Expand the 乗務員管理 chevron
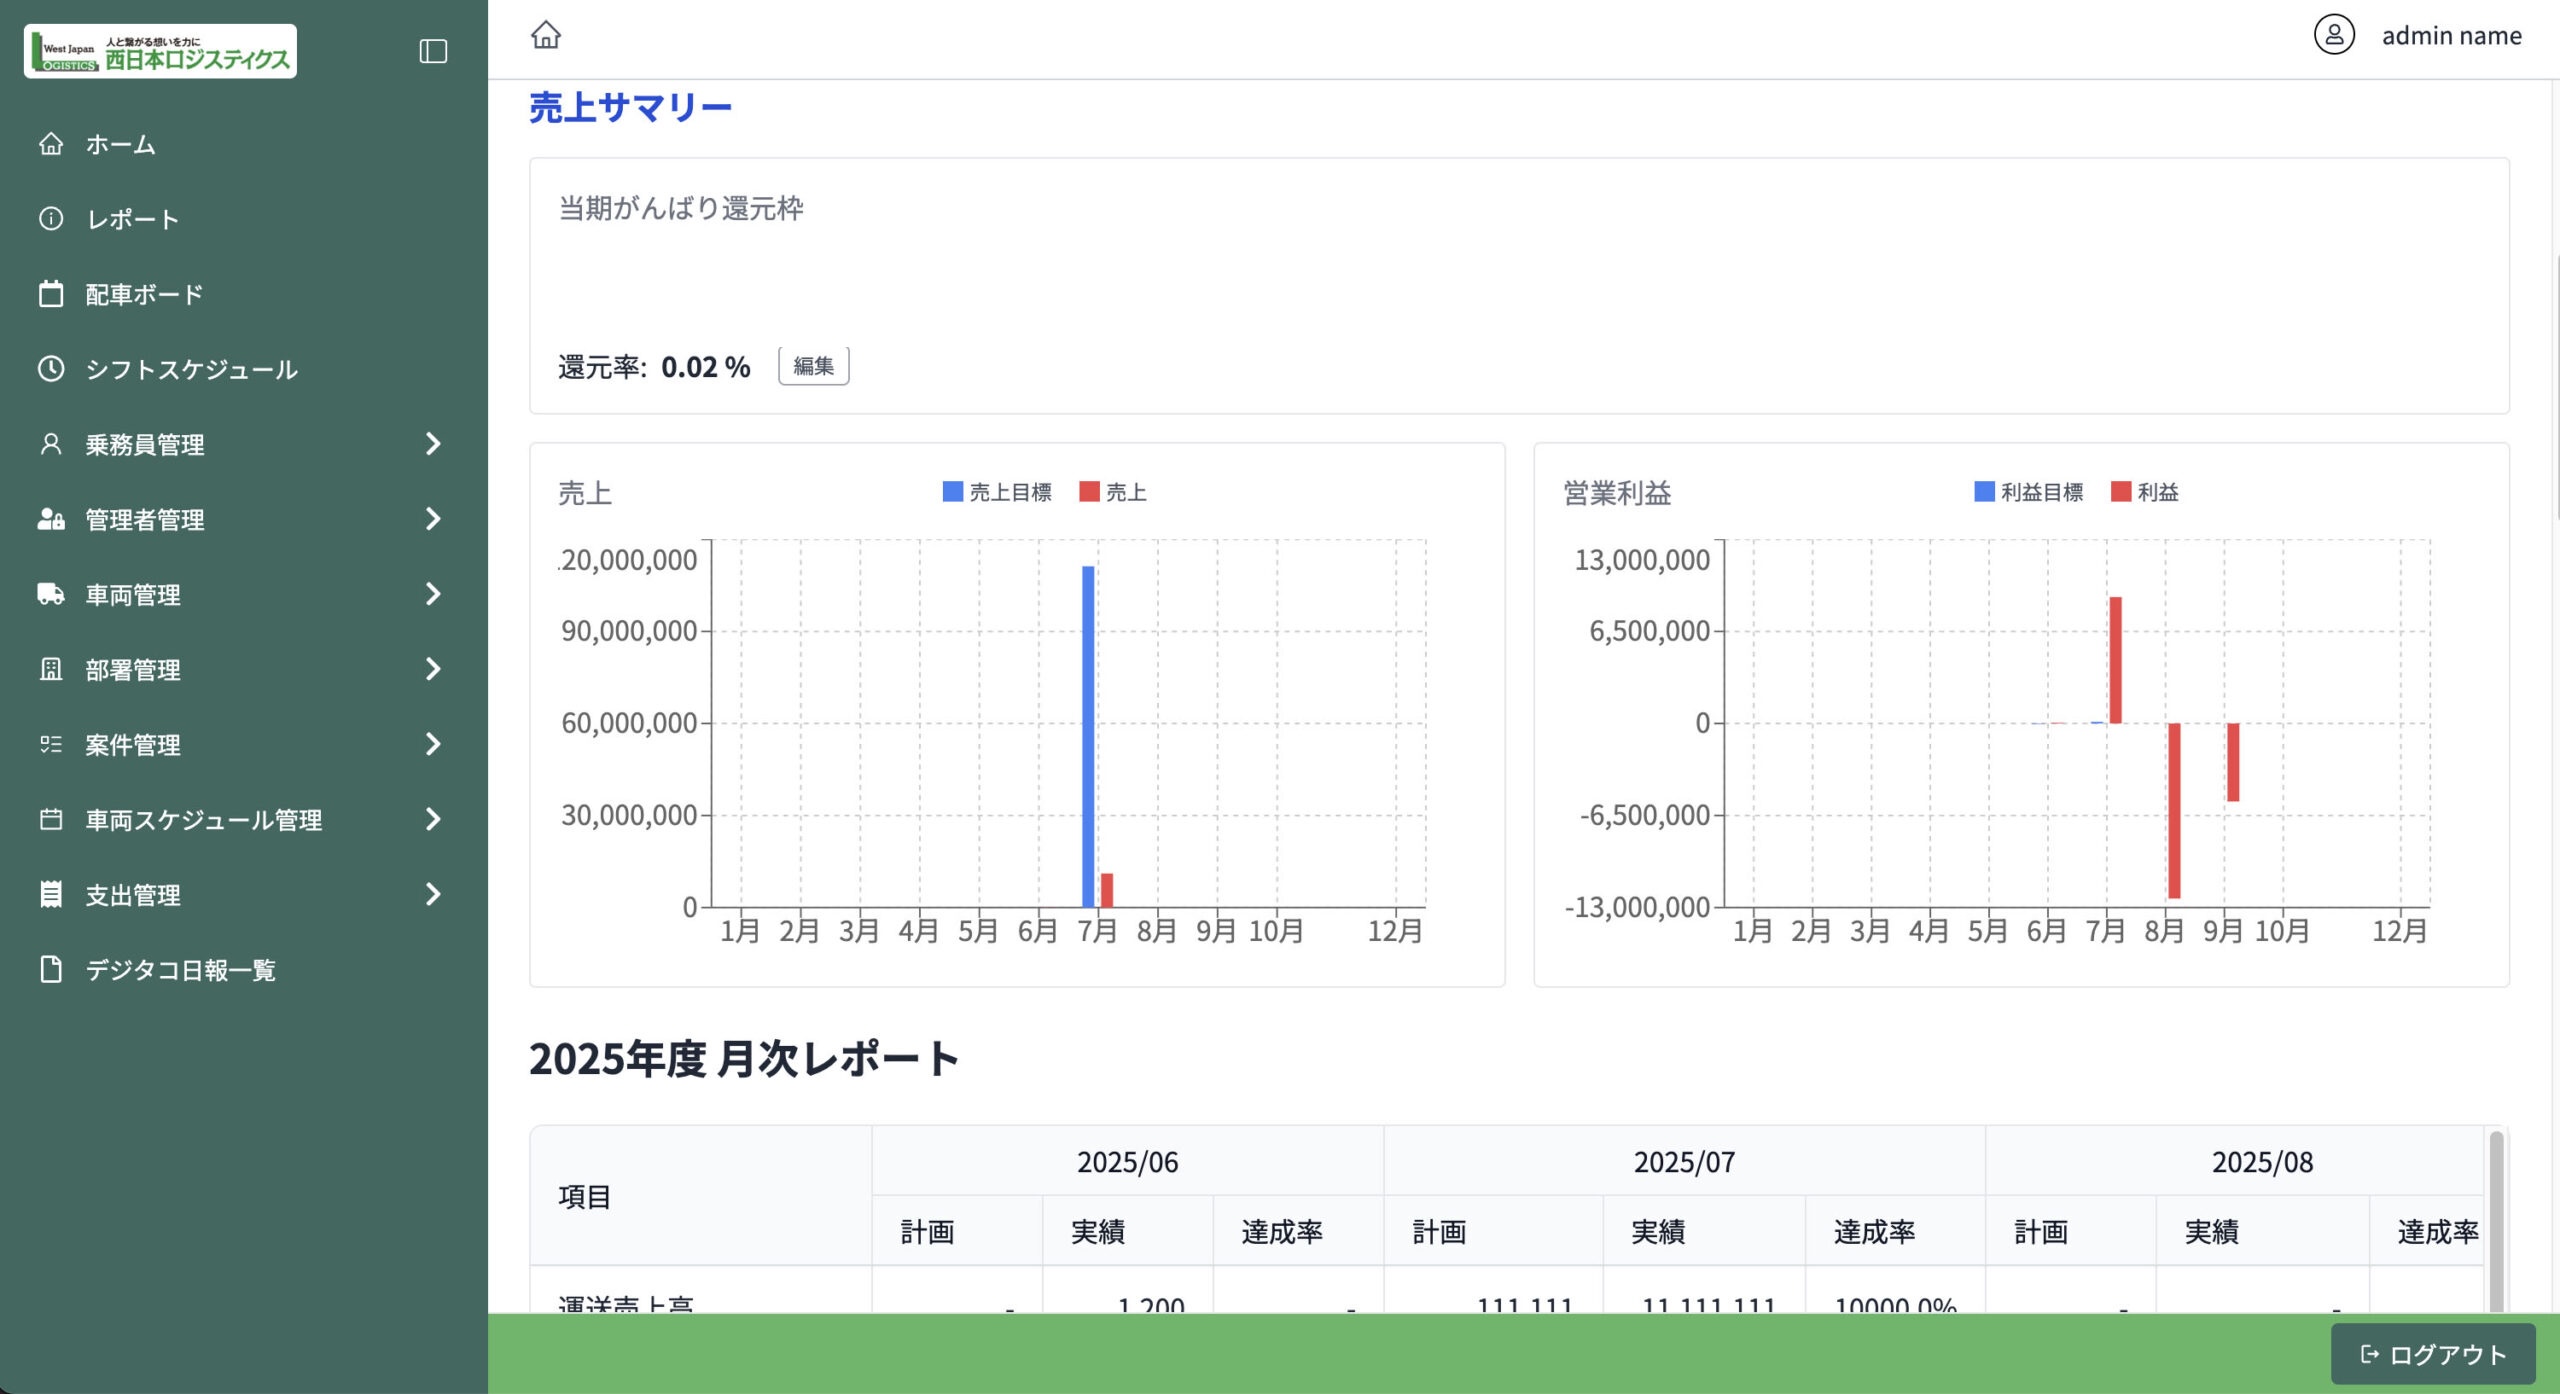Image resolution: width=2560 pixels, height=1394 pixels. click(433, 444)
